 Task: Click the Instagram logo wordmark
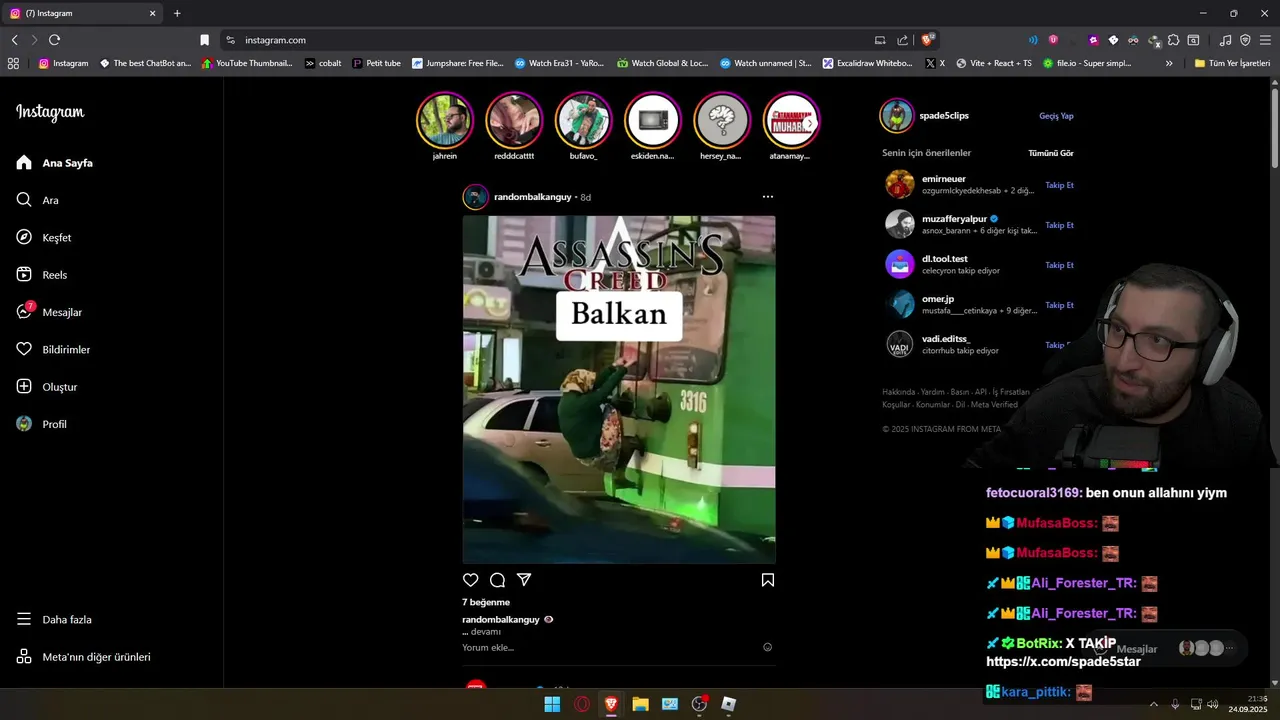coord(50,112)
